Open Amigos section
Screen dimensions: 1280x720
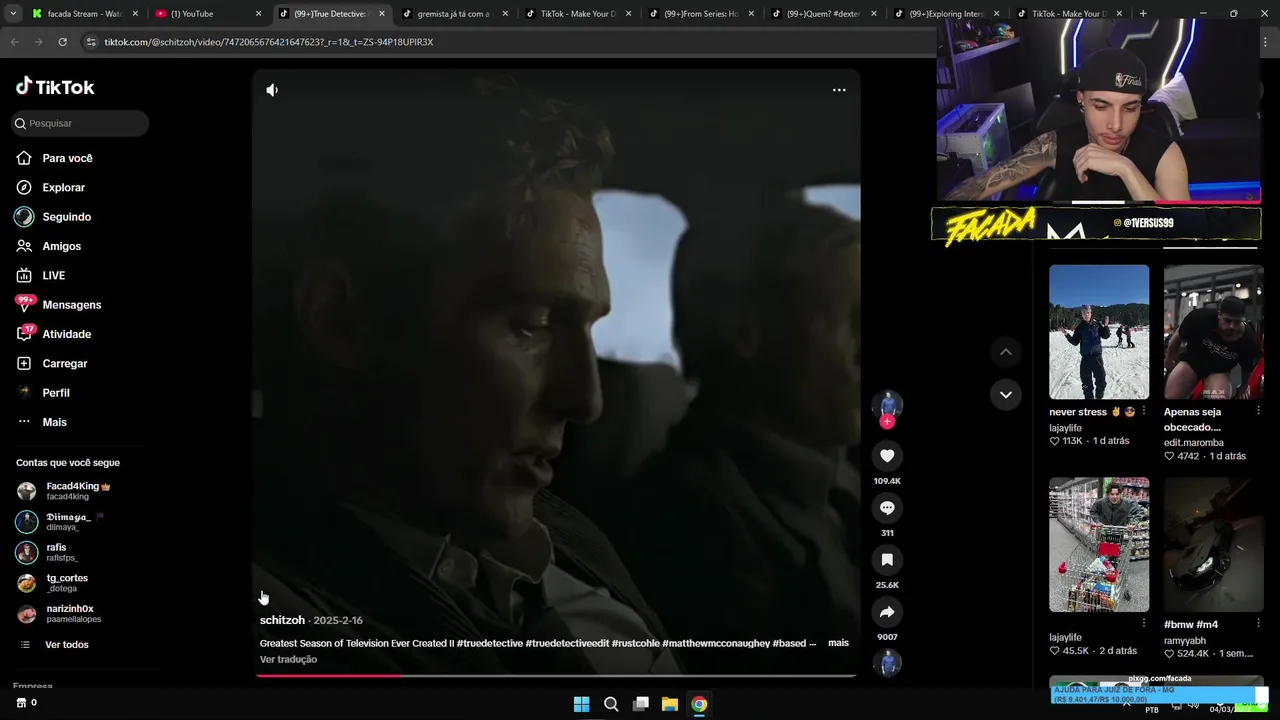[x=49, y=246]
